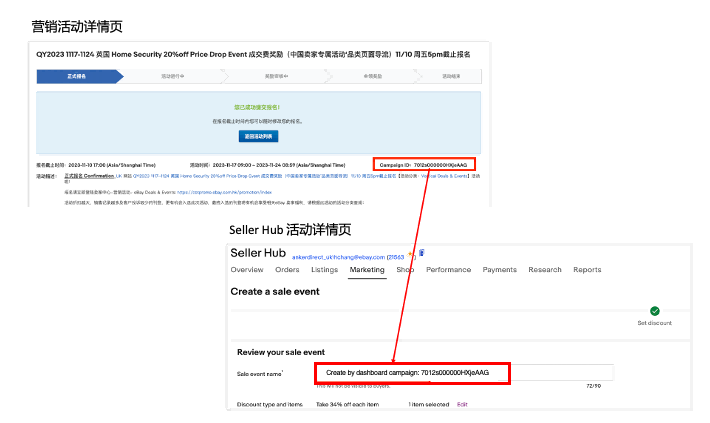This screenshot has width=710, height=423.
Task: Select the Marketing tab
Action: click(x=367, y=269)
